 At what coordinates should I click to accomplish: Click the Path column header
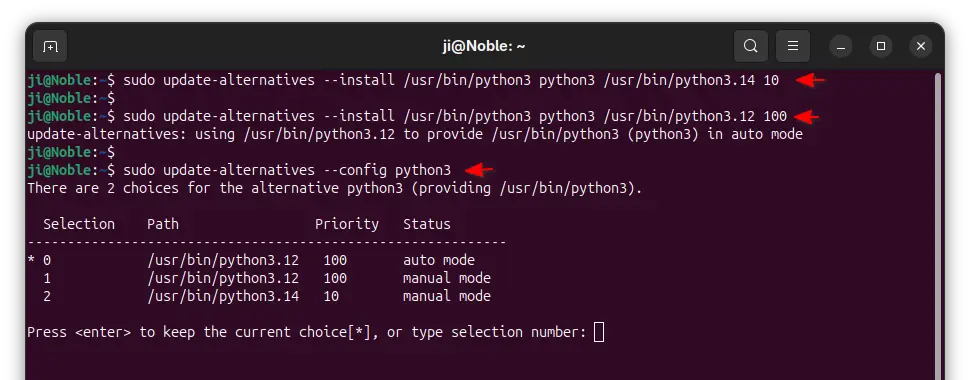163,224
